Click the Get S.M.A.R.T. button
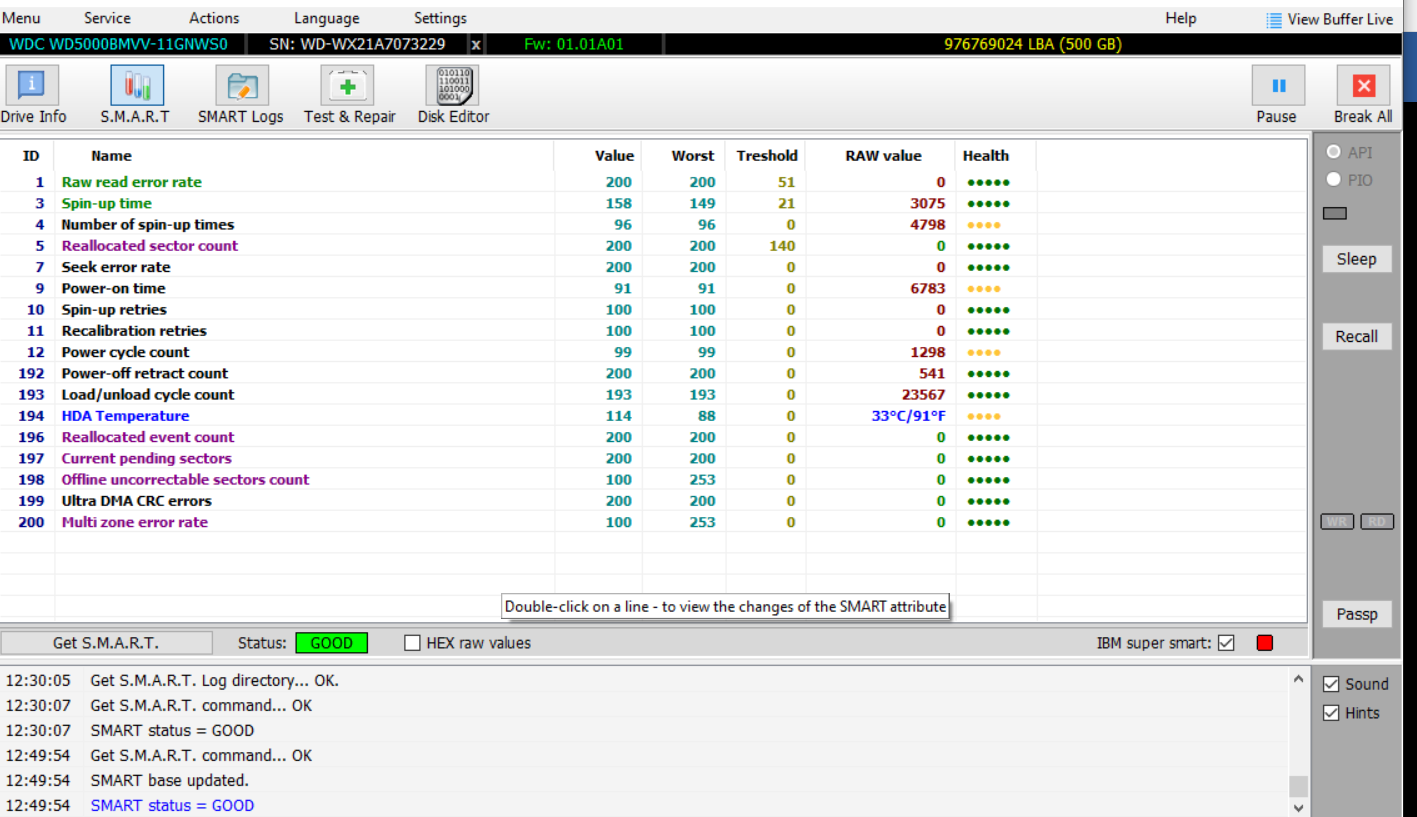Image resolution: width=1417 pixels, height=817 pixels. 106,643
